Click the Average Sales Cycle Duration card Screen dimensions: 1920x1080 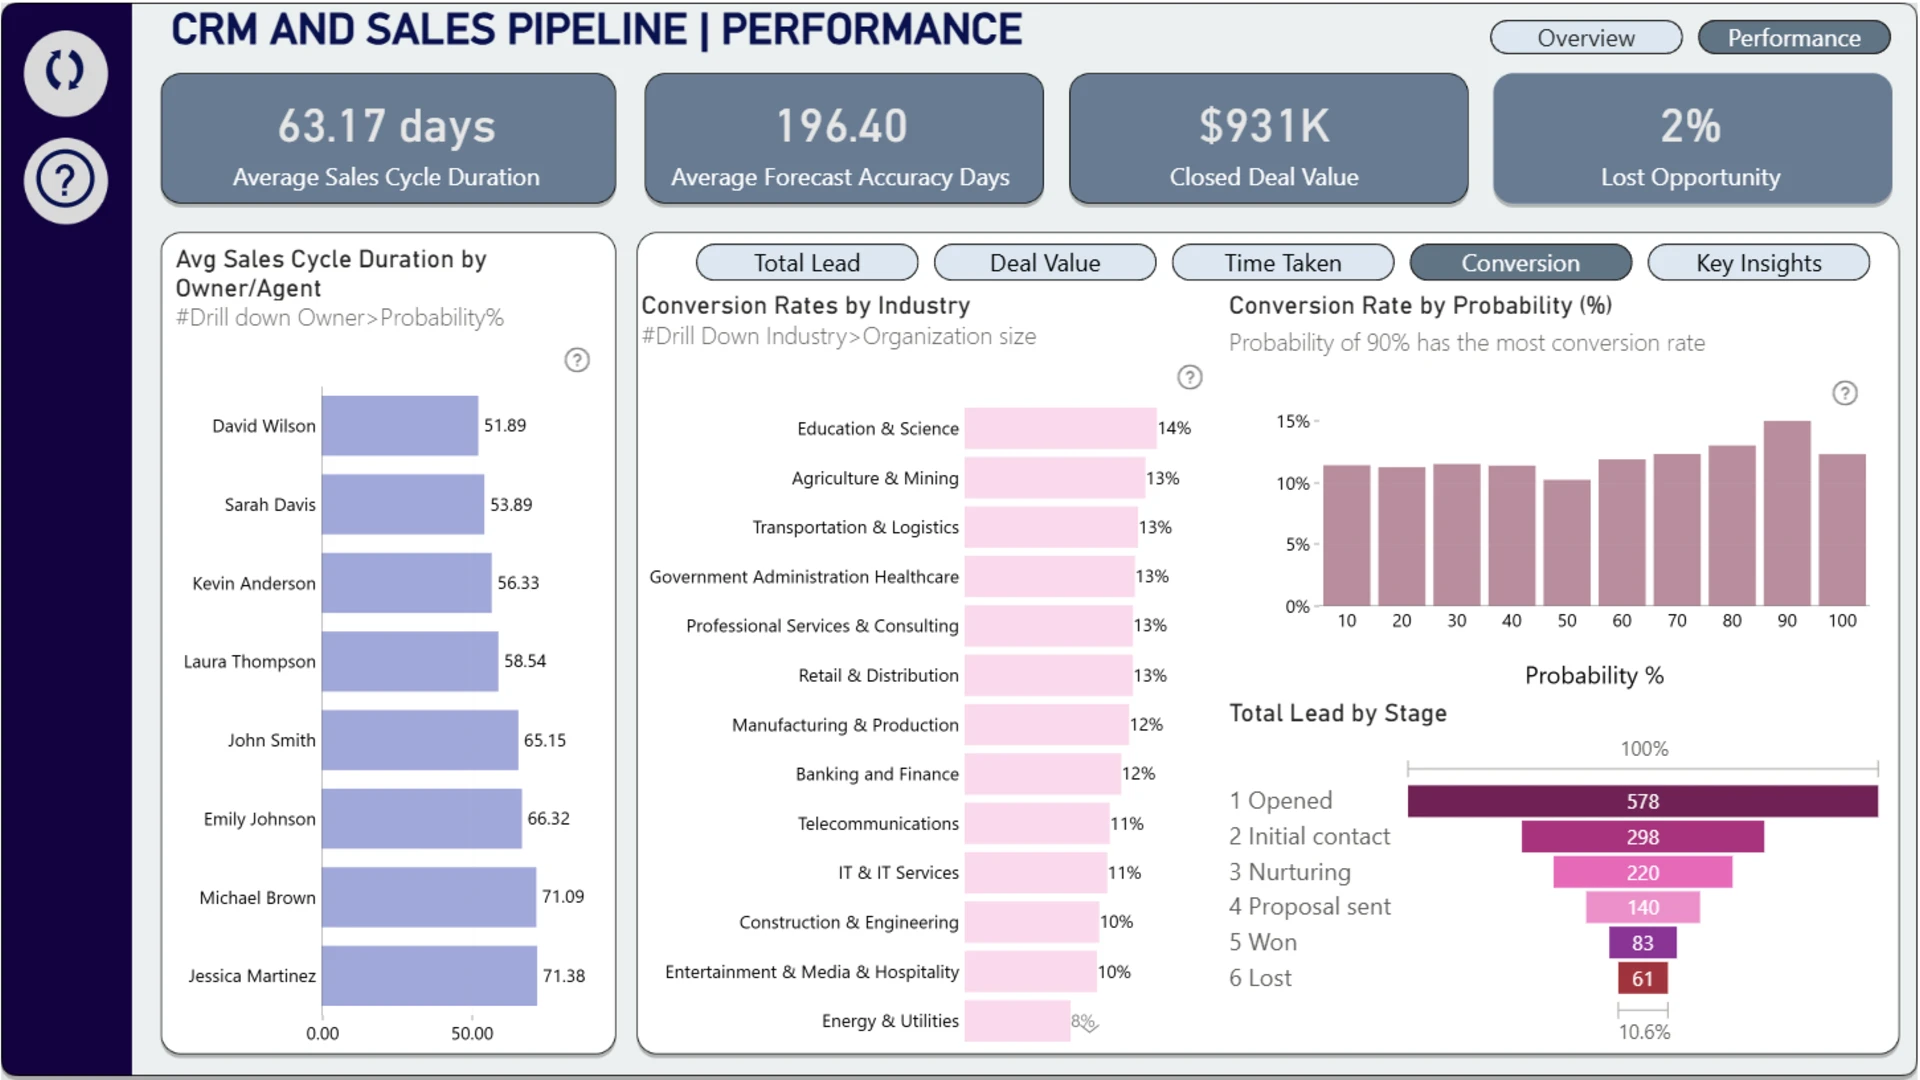click(x=388, y=139)
